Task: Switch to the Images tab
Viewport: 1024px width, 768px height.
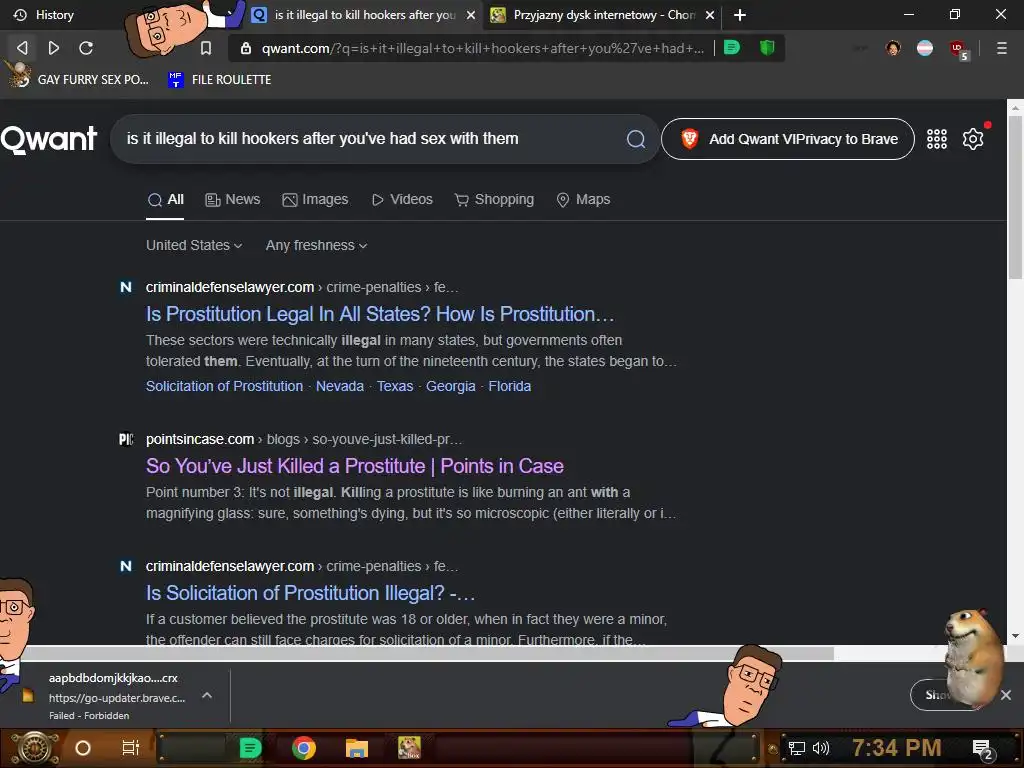Action: [315, 200]
